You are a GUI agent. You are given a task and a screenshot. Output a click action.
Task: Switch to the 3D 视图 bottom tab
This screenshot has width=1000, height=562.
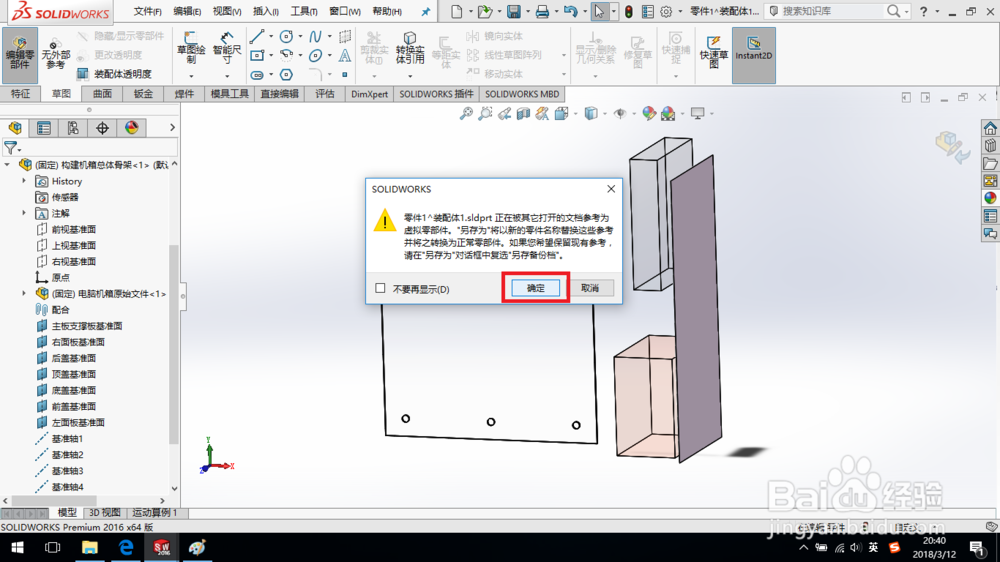105,512
